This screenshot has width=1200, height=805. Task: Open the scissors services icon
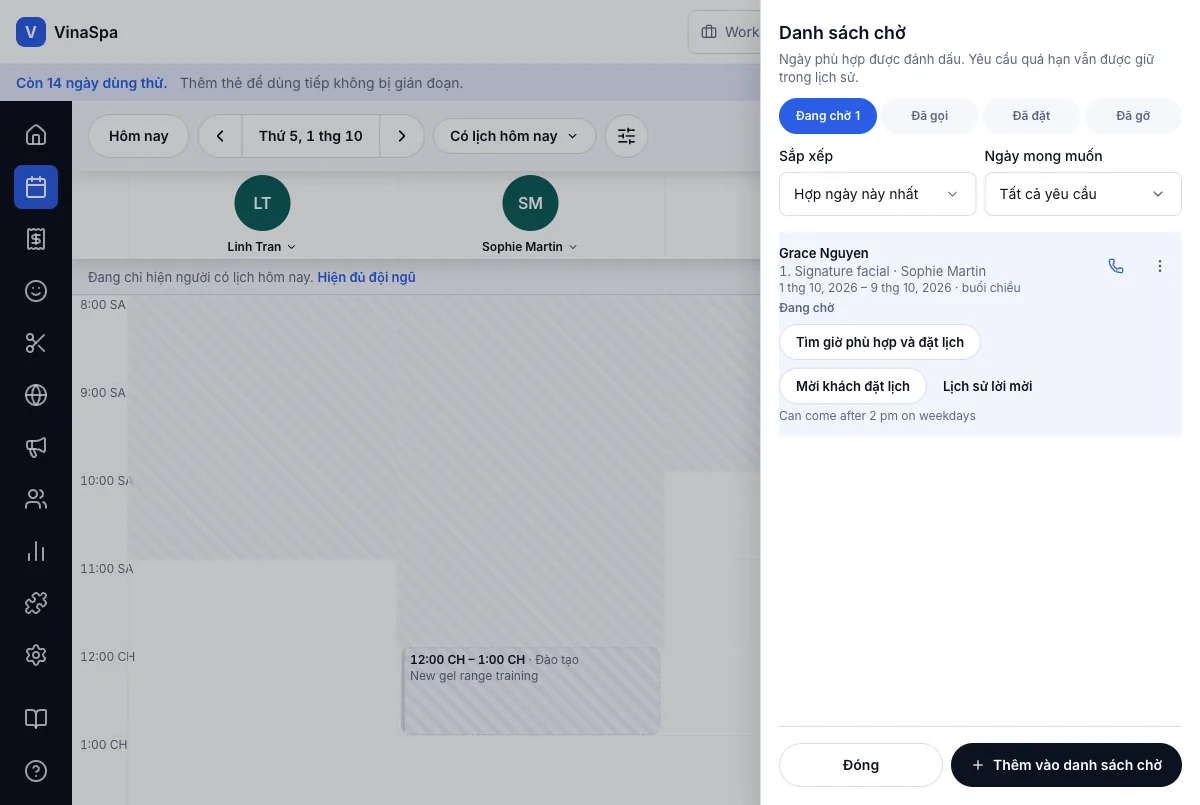coord(36,343)
